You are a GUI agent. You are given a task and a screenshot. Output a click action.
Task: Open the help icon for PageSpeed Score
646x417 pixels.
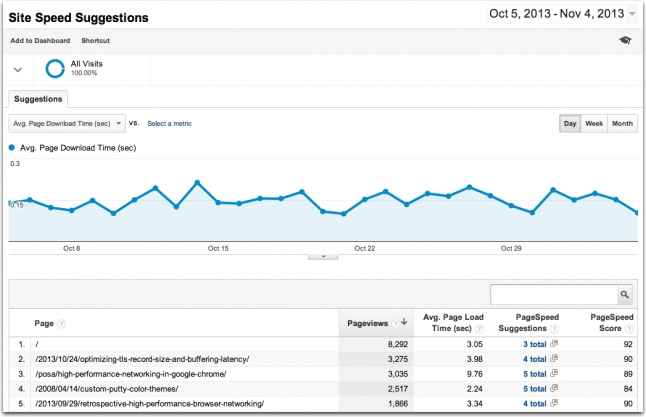tap(629, 329)
